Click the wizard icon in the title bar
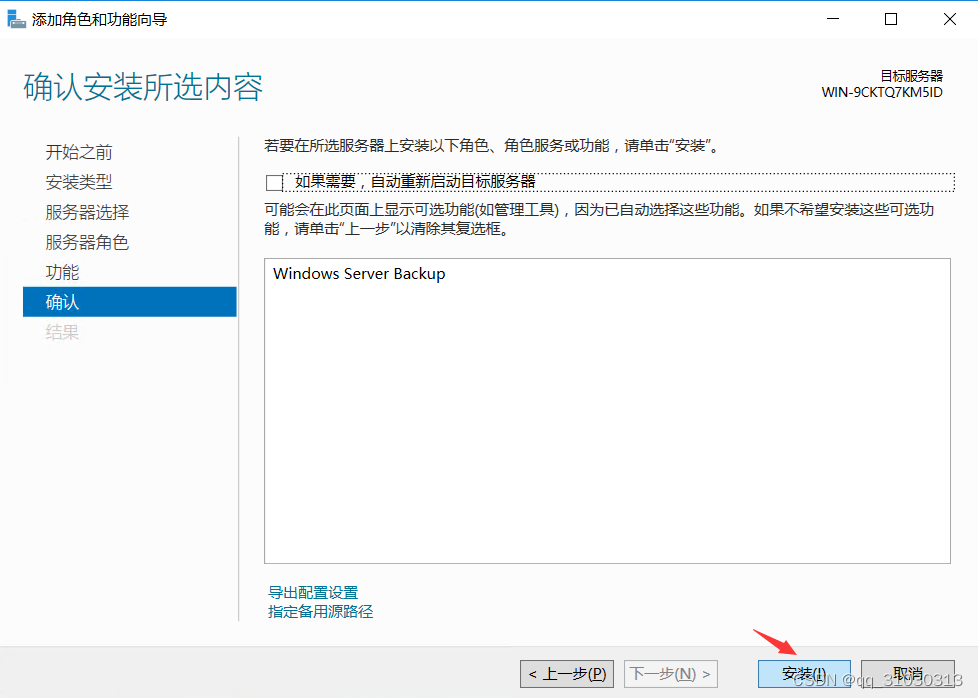This screenshot has height=698, width=978. 16,18
